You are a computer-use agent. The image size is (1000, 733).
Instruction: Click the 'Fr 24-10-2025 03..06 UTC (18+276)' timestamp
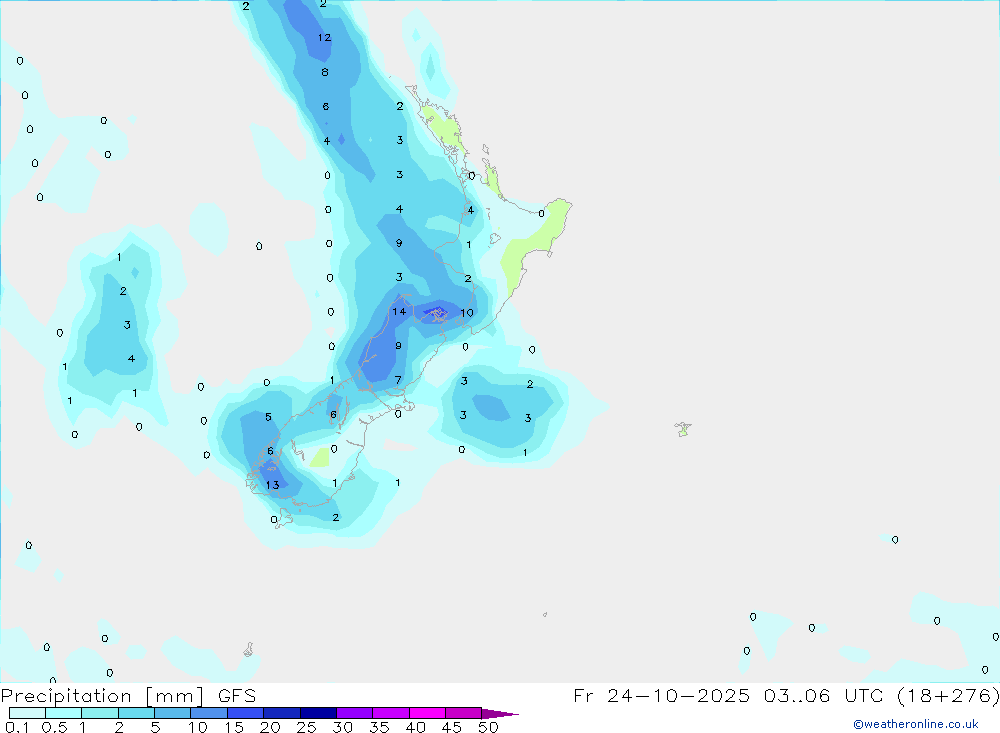[x=786, y=696]
